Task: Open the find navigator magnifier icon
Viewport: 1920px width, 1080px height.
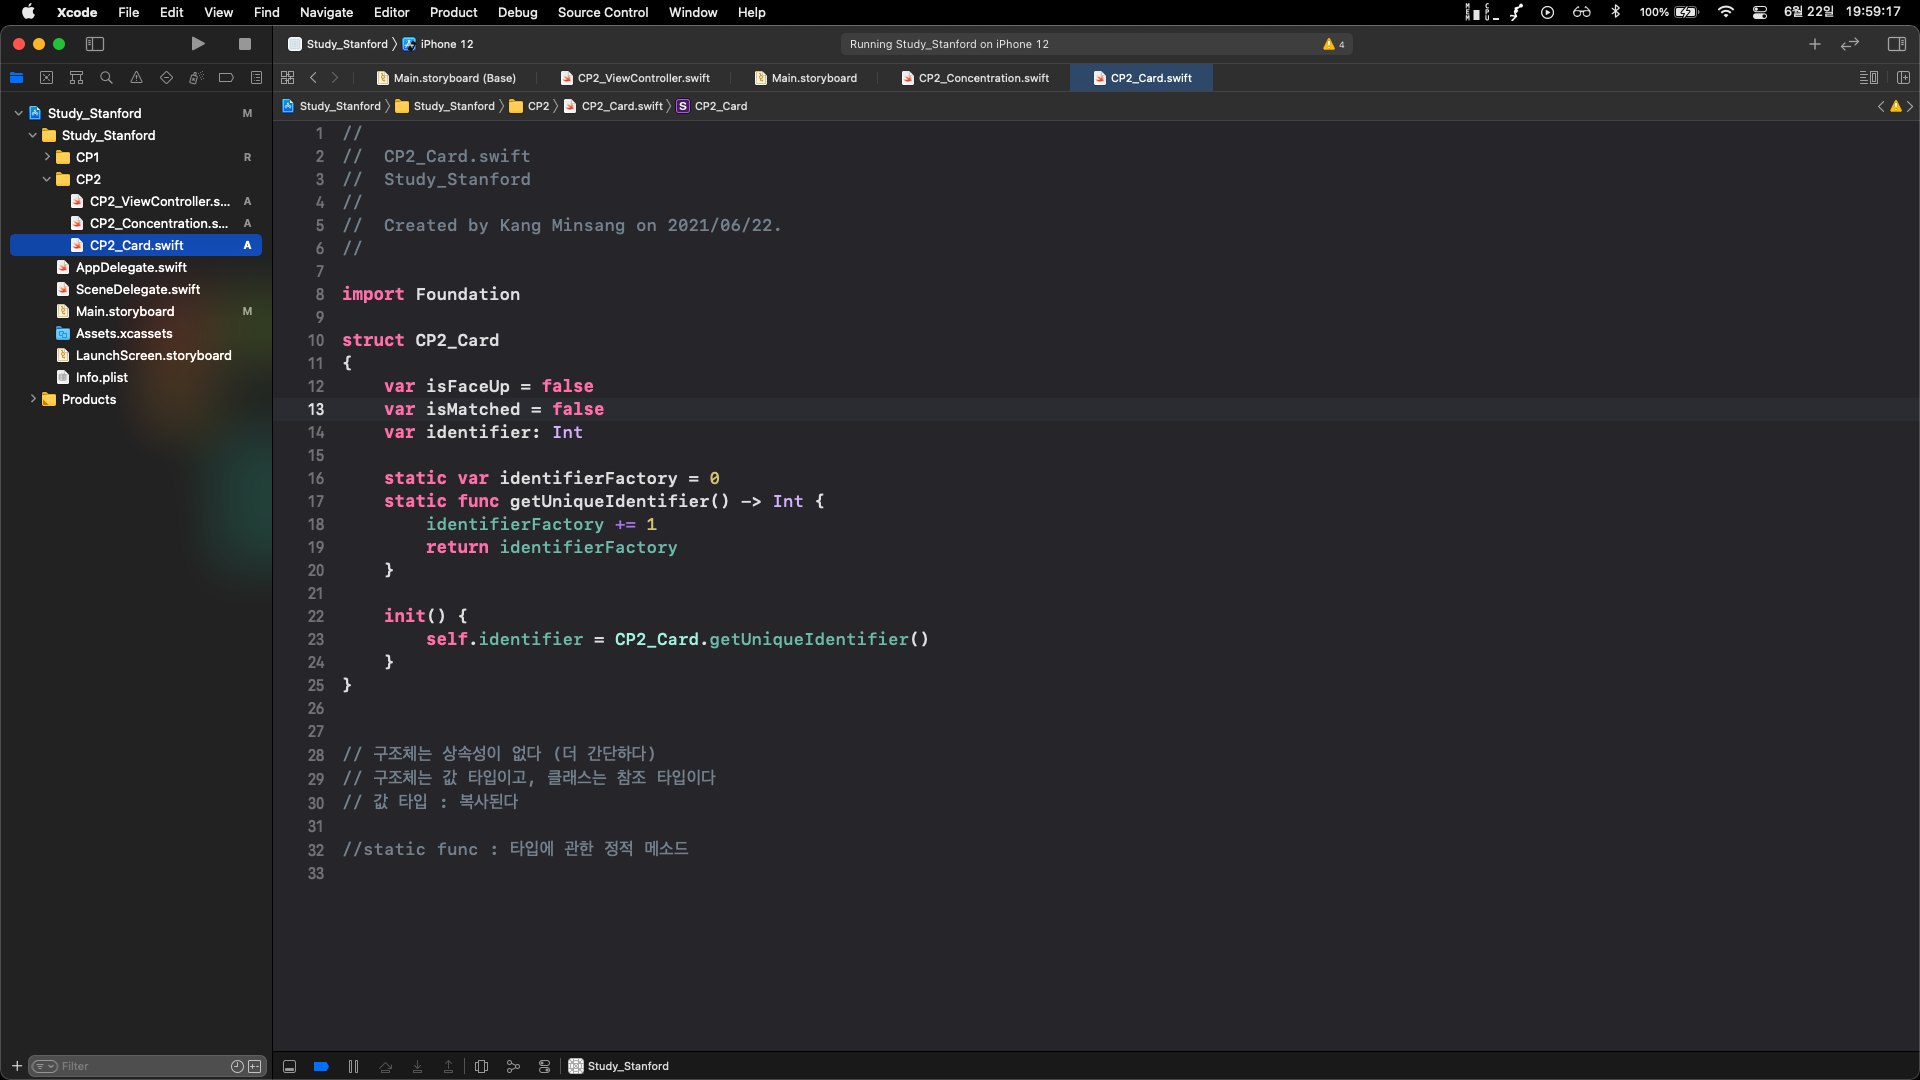Action: coord(106,78)
